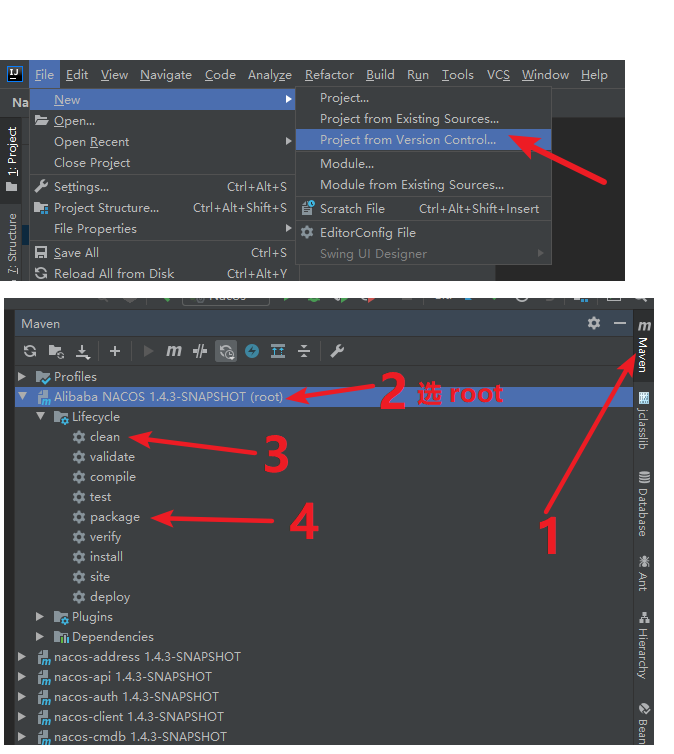Screen dimensions: 674x754
Task: Click Reload All from Disk entry
Action: (x=162, y=273)
